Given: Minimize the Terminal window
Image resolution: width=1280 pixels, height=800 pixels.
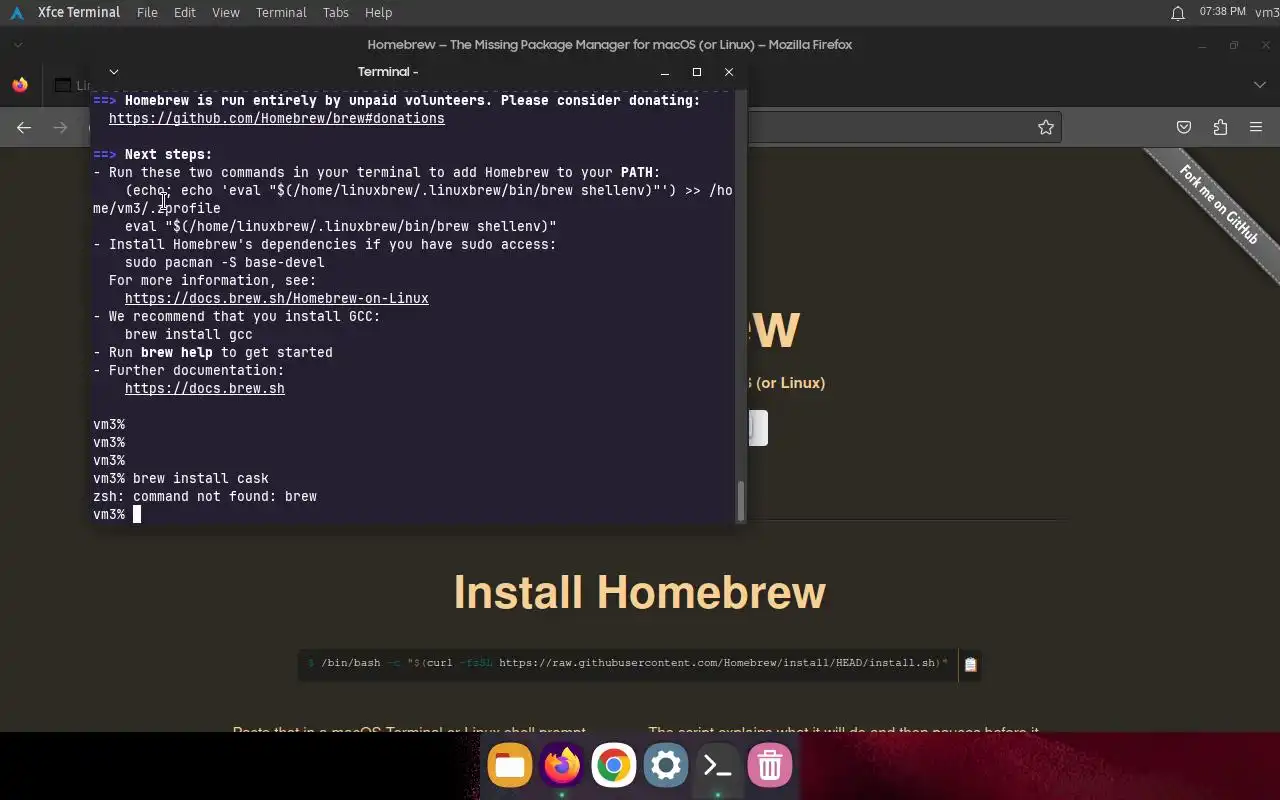Looking at the screenshot, I should click(665, 72).
